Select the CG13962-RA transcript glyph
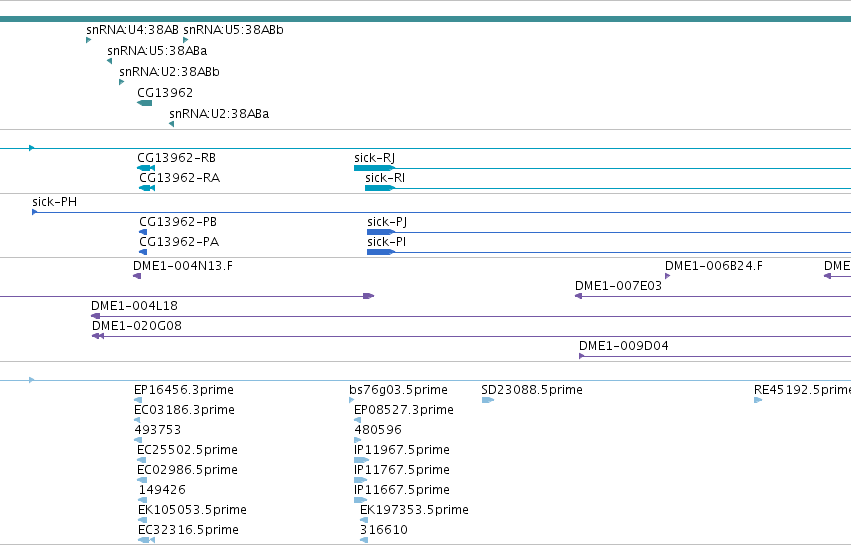This screenshot has height=545, width=851. pyautogui.click(x=147, y=188)
